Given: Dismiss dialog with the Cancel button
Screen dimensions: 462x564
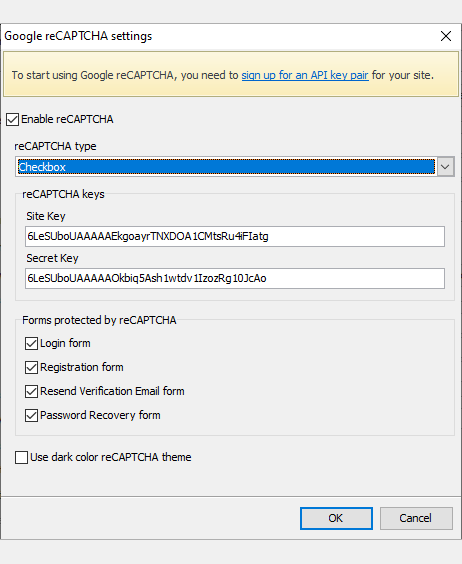Looking at the screenshot, I should [x=416, y=518].
